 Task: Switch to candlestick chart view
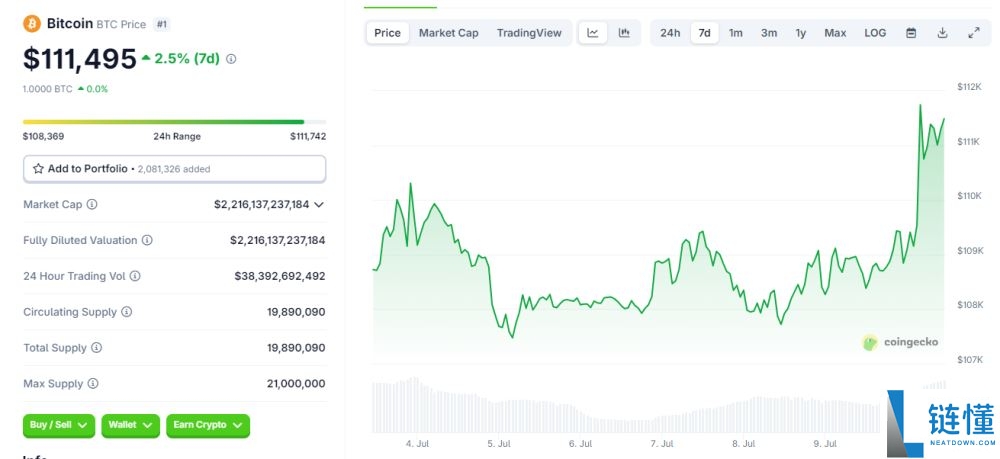(x=624, y=33)
